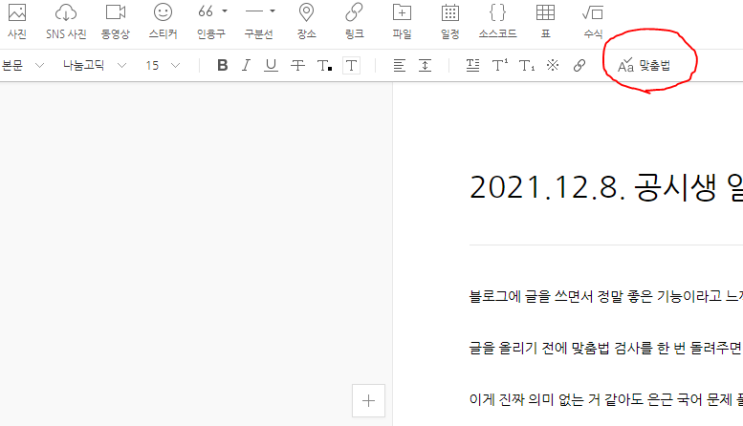The image size is (743, 426).
Task: Insert a link card via 링크
Action: click(354, 20)
